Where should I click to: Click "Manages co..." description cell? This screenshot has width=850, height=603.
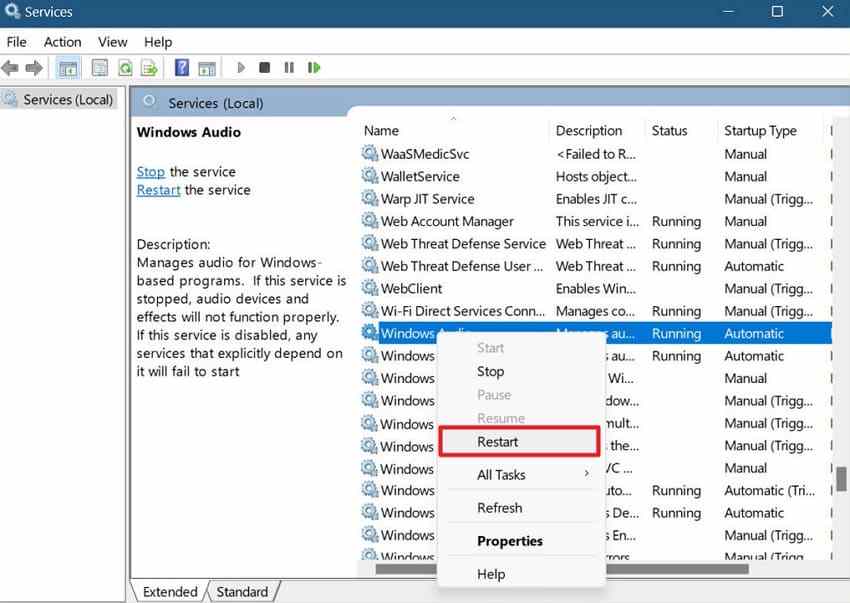[595, 311]
